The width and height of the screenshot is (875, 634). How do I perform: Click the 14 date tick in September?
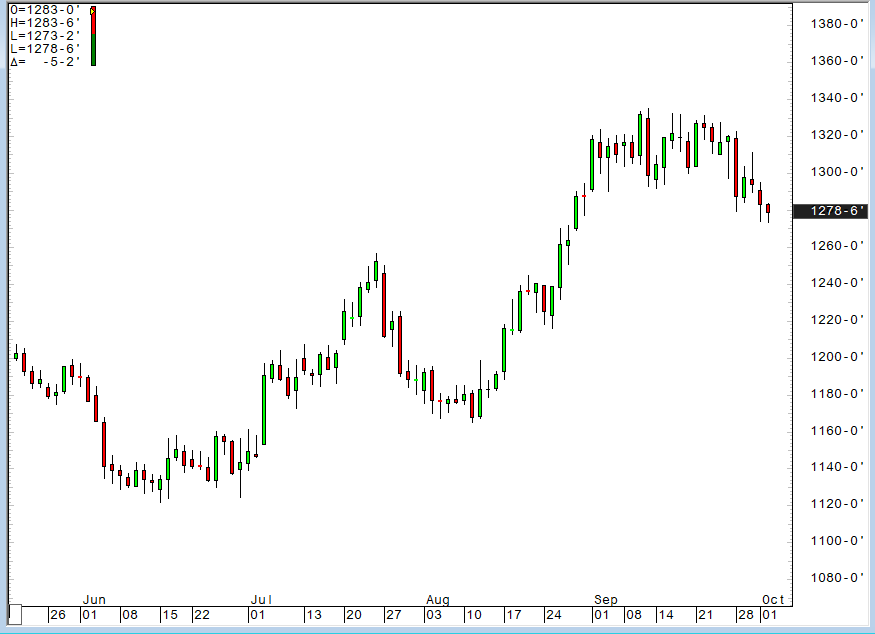coord(666,614)
